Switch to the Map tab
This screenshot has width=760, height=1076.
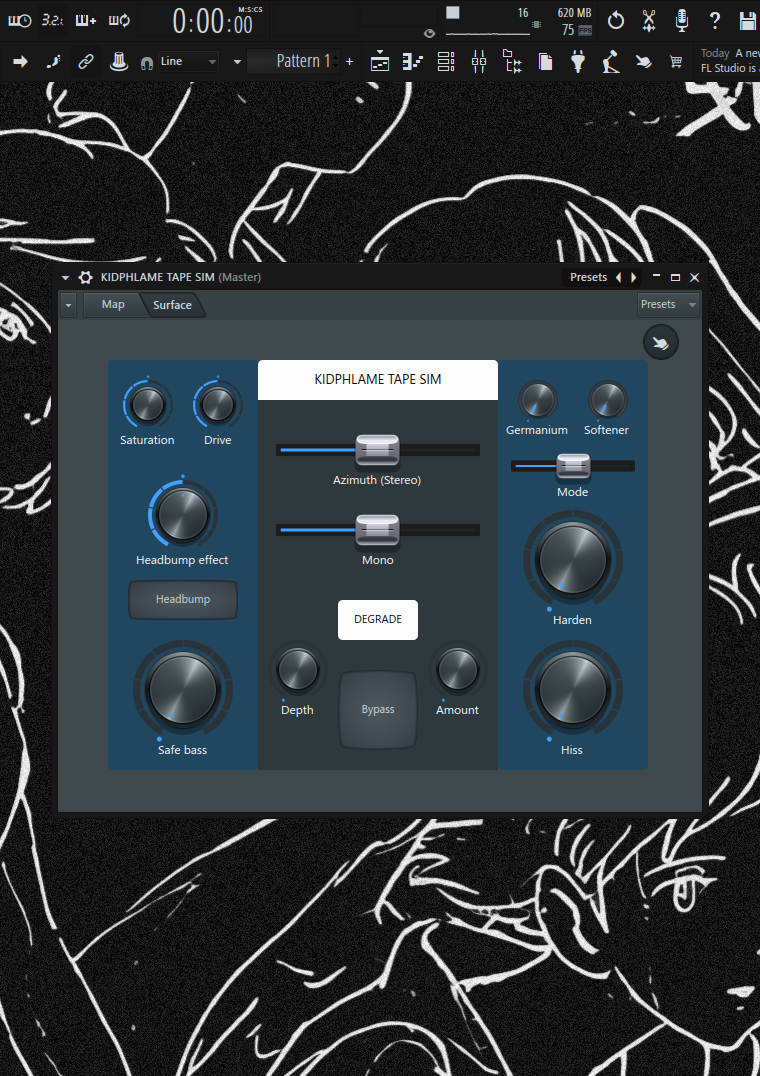tap(113, 305)
